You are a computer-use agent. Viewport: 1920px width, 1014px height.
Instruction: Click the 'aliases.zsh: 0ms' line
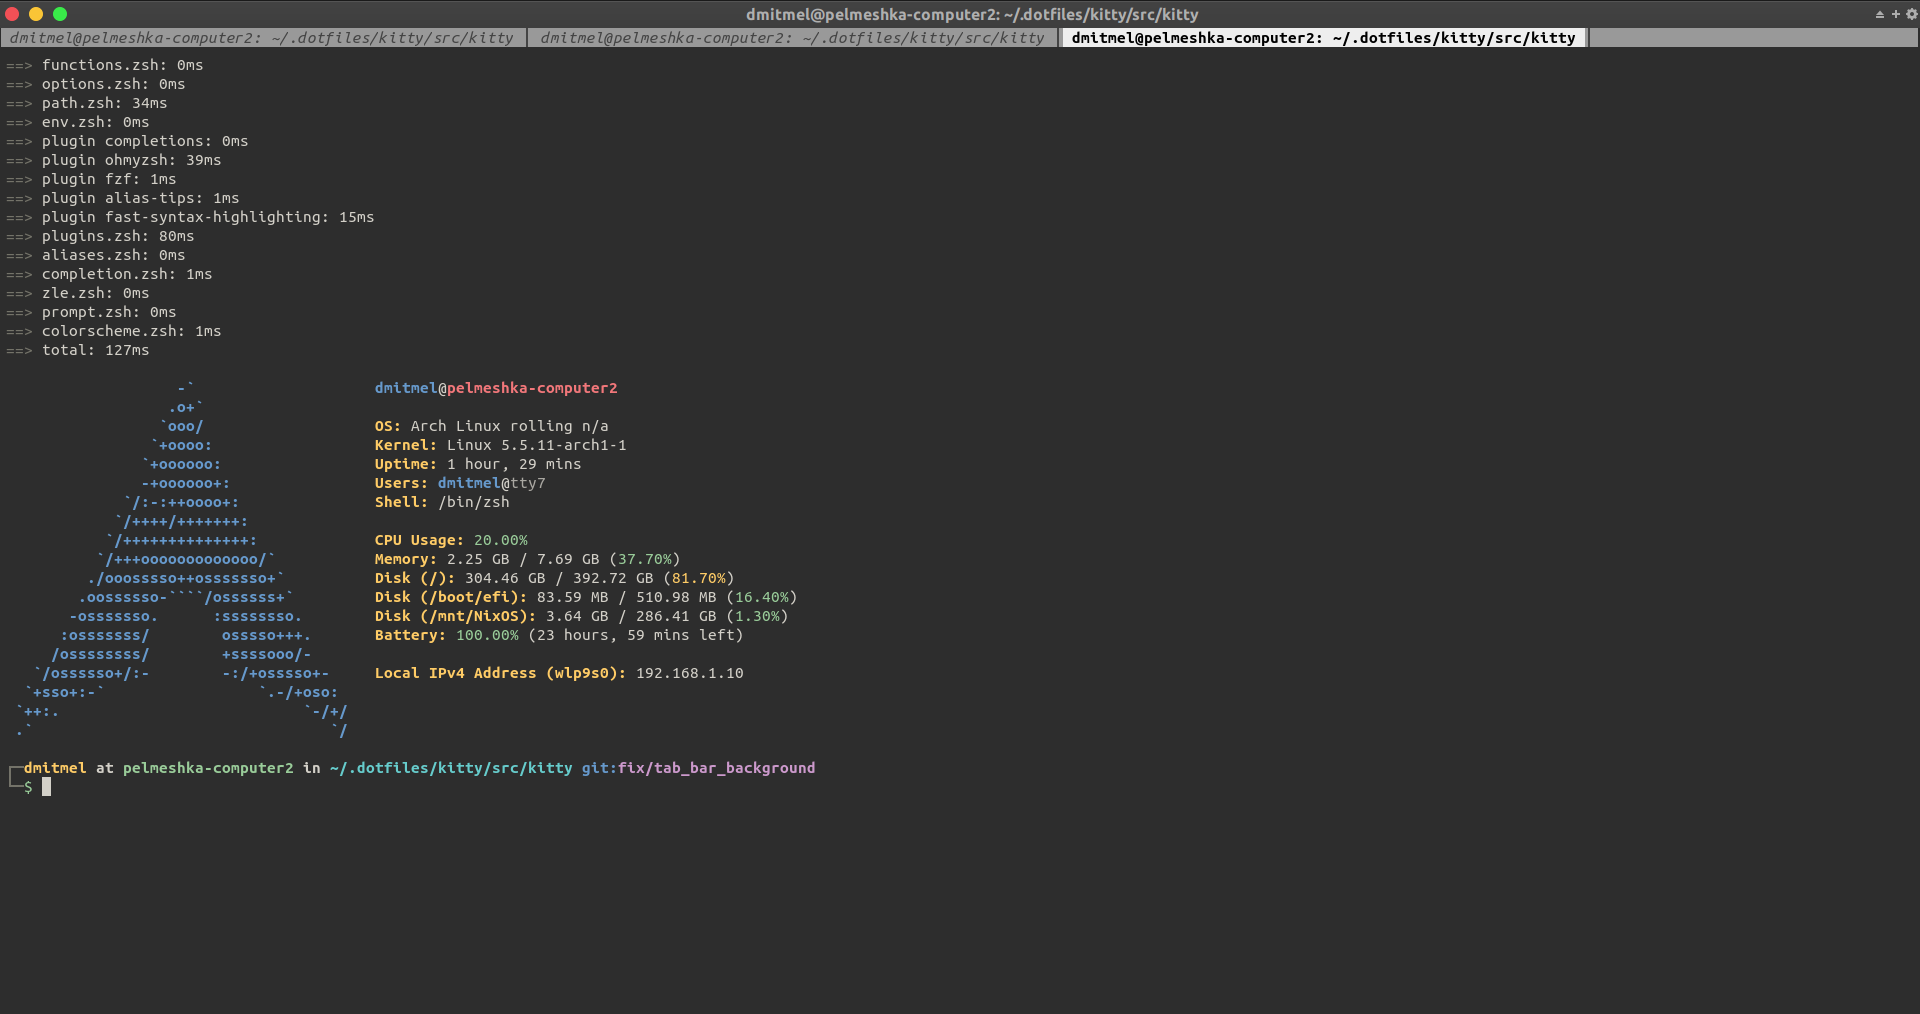coord(95,255)
